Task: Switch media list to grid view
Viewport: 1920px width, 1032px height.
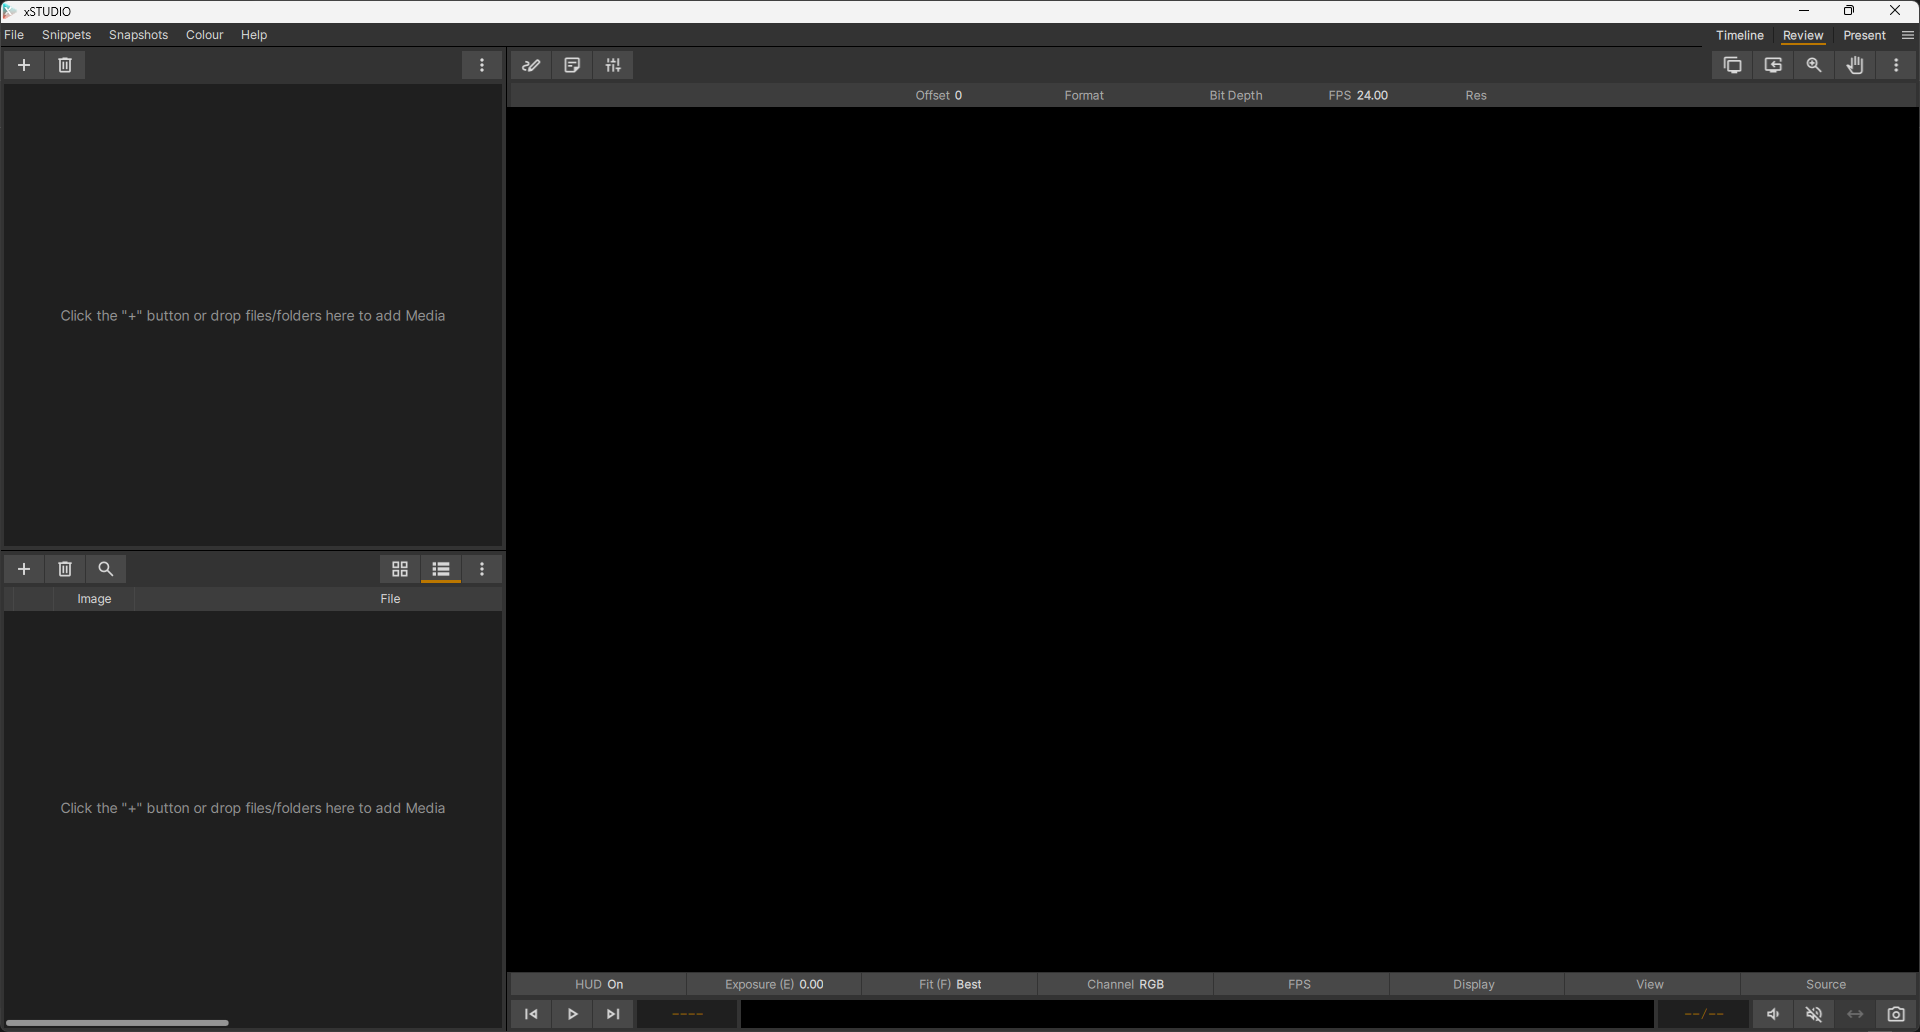Action: (400, 569)
